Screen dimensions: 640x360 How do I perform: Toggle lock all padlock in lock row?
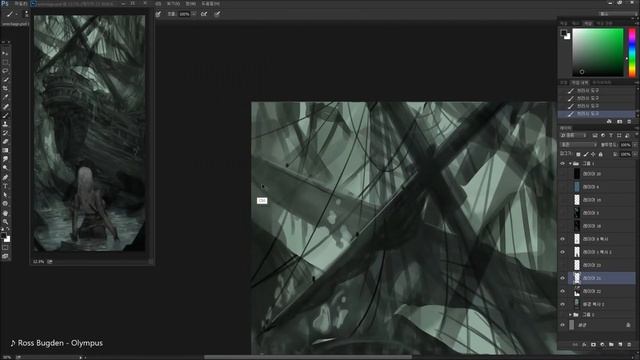[x=600, y=154]
